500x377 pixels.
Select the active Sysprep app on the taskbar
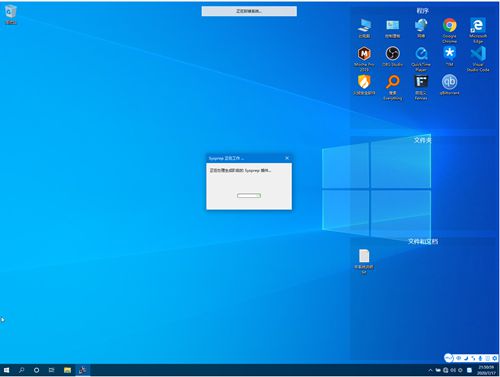tap(82, 370)
